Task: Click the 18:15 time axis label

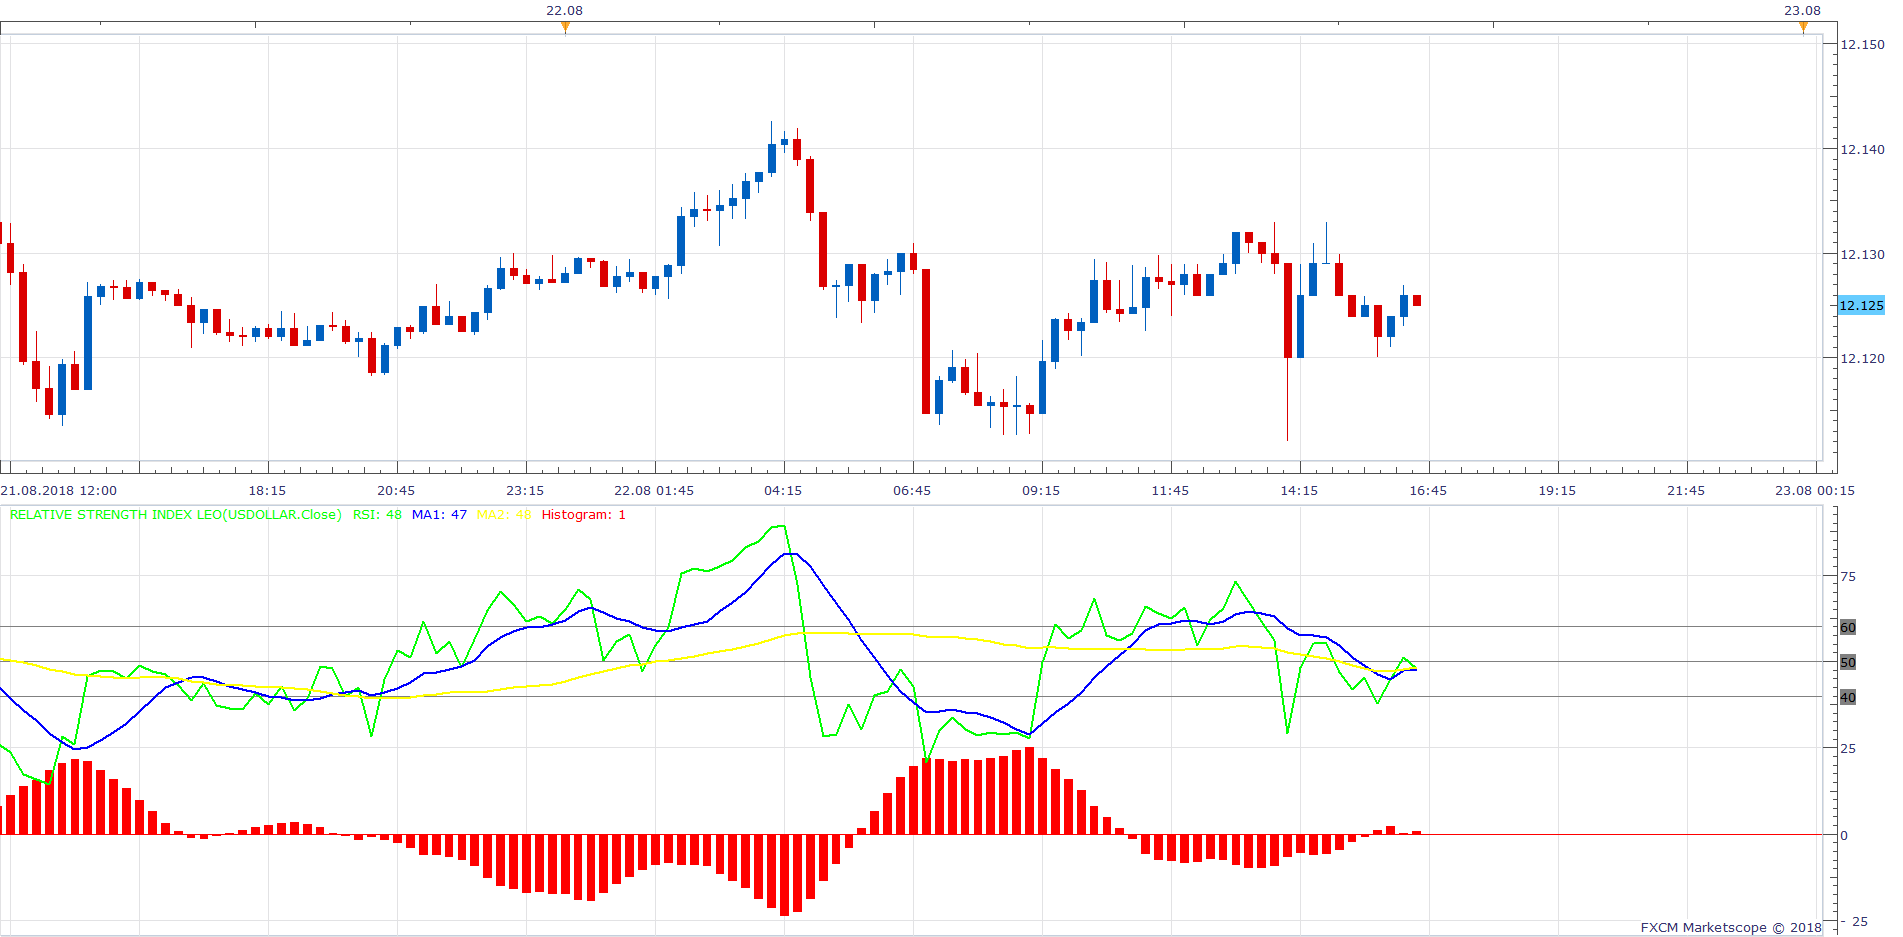Action: [x=267, y=491]
